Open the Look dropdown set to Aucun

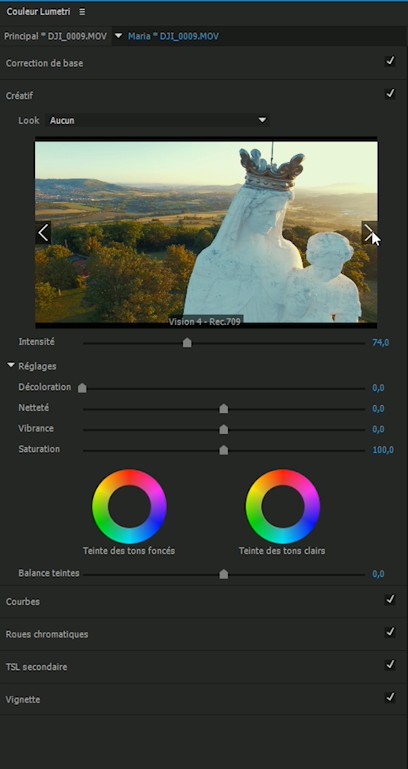click(x=157, y=120)
